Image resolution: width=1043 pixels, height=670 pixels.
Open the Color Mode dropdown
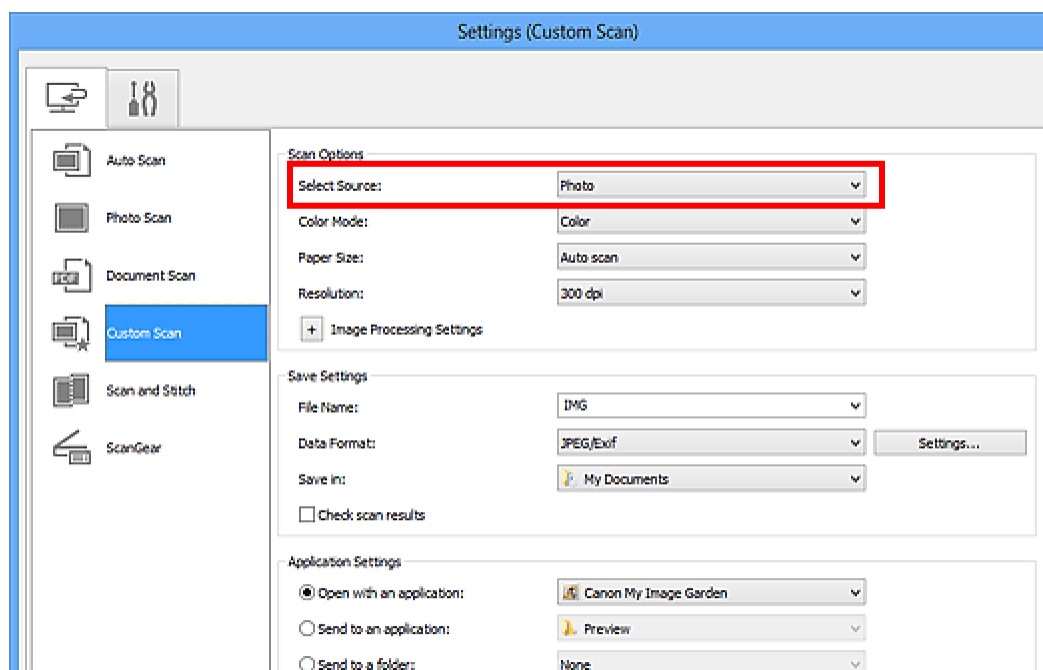click(710, 221)
